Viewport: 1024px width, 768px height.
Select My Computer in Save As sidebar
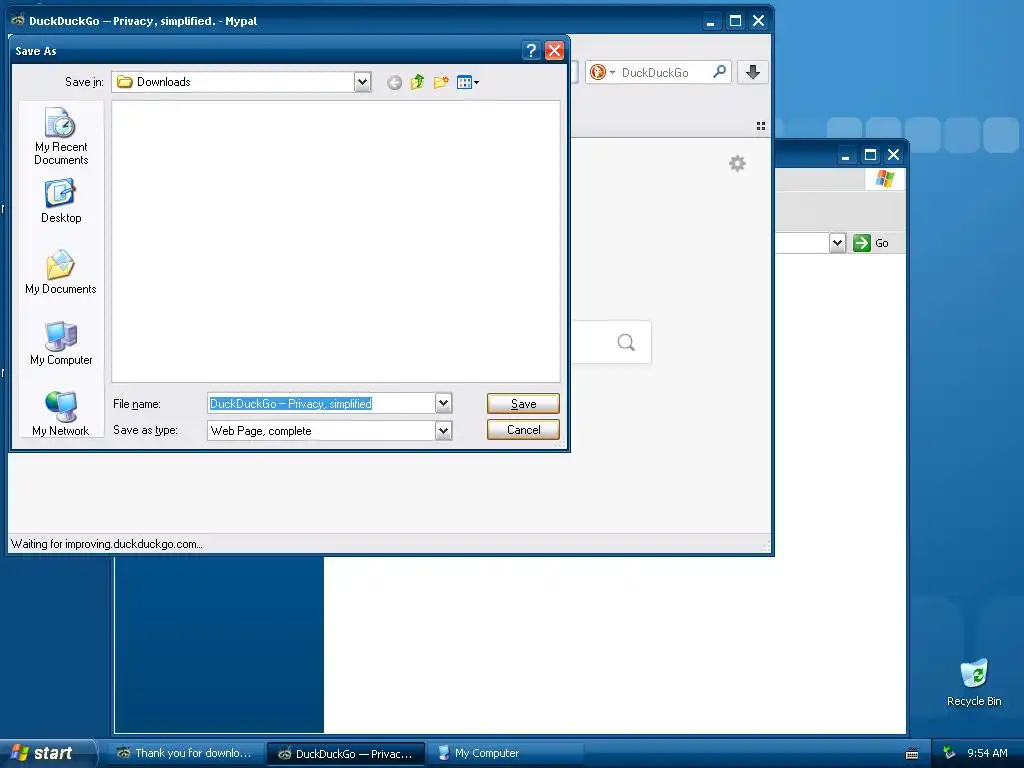point(61,343)
